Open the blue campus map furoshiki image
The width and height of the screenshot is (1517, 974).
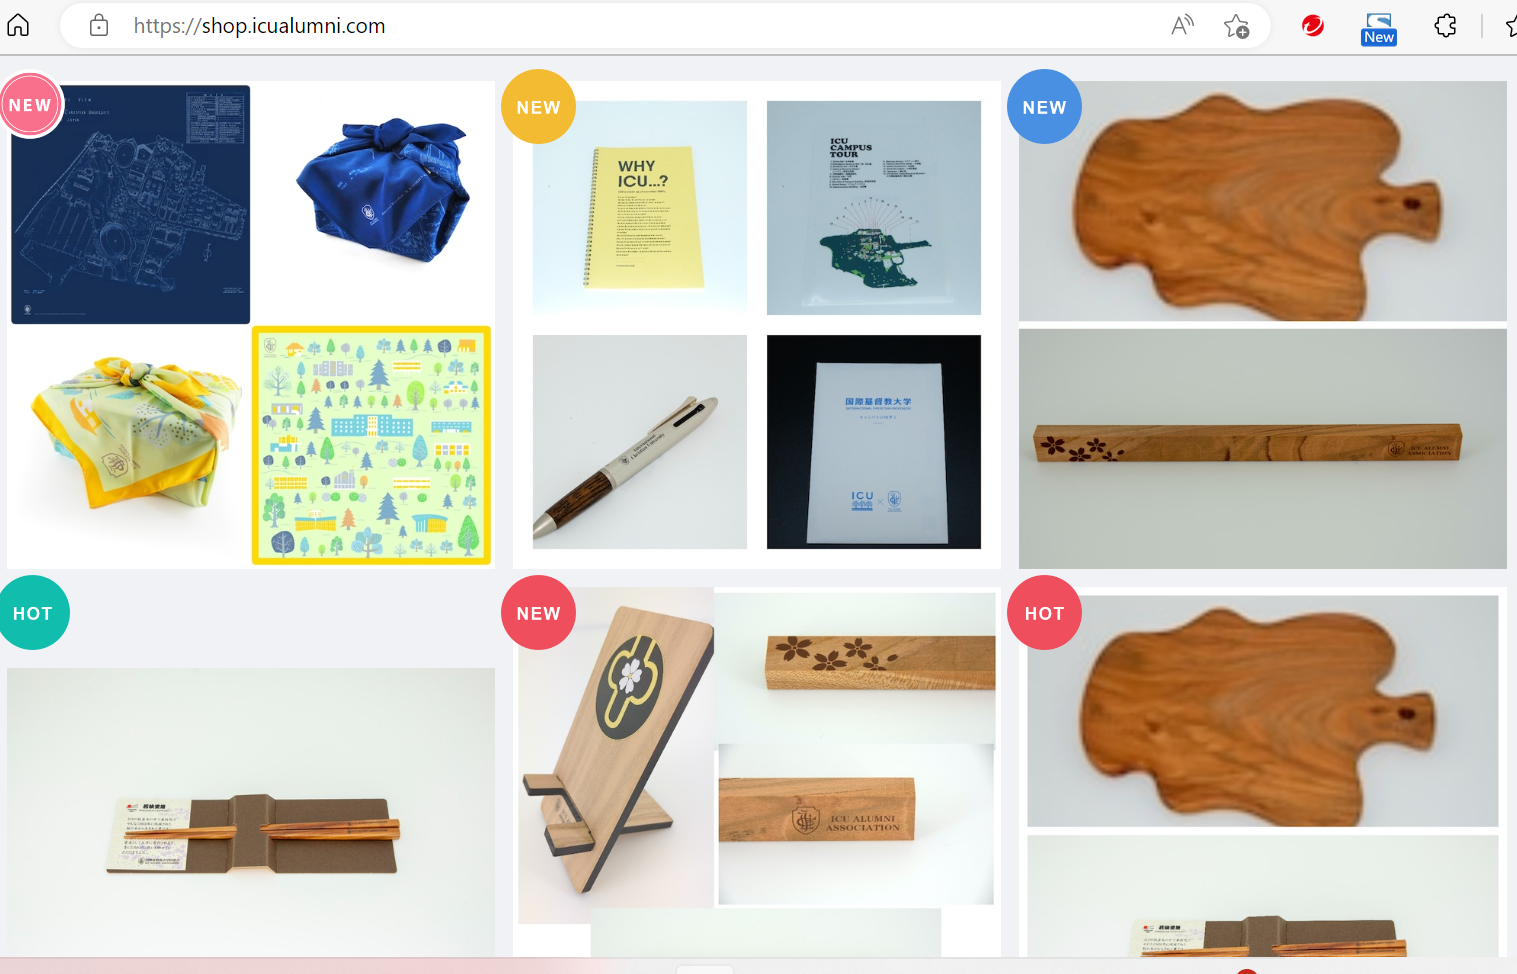(x=131, y=204)
